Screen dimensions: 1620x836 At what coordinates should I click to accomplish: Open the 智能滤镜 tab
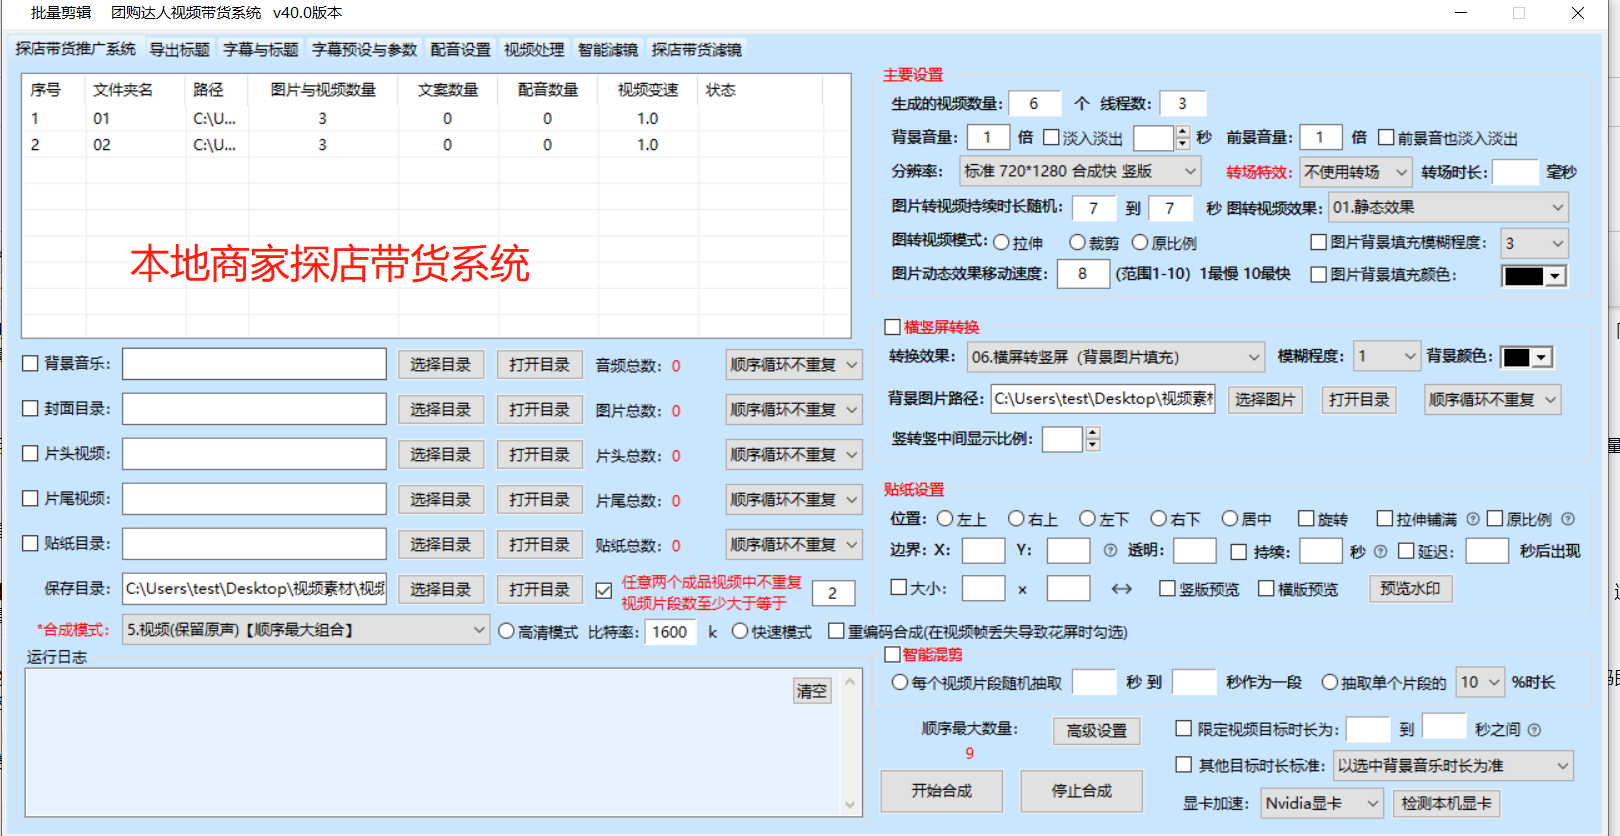pos(608,50)
